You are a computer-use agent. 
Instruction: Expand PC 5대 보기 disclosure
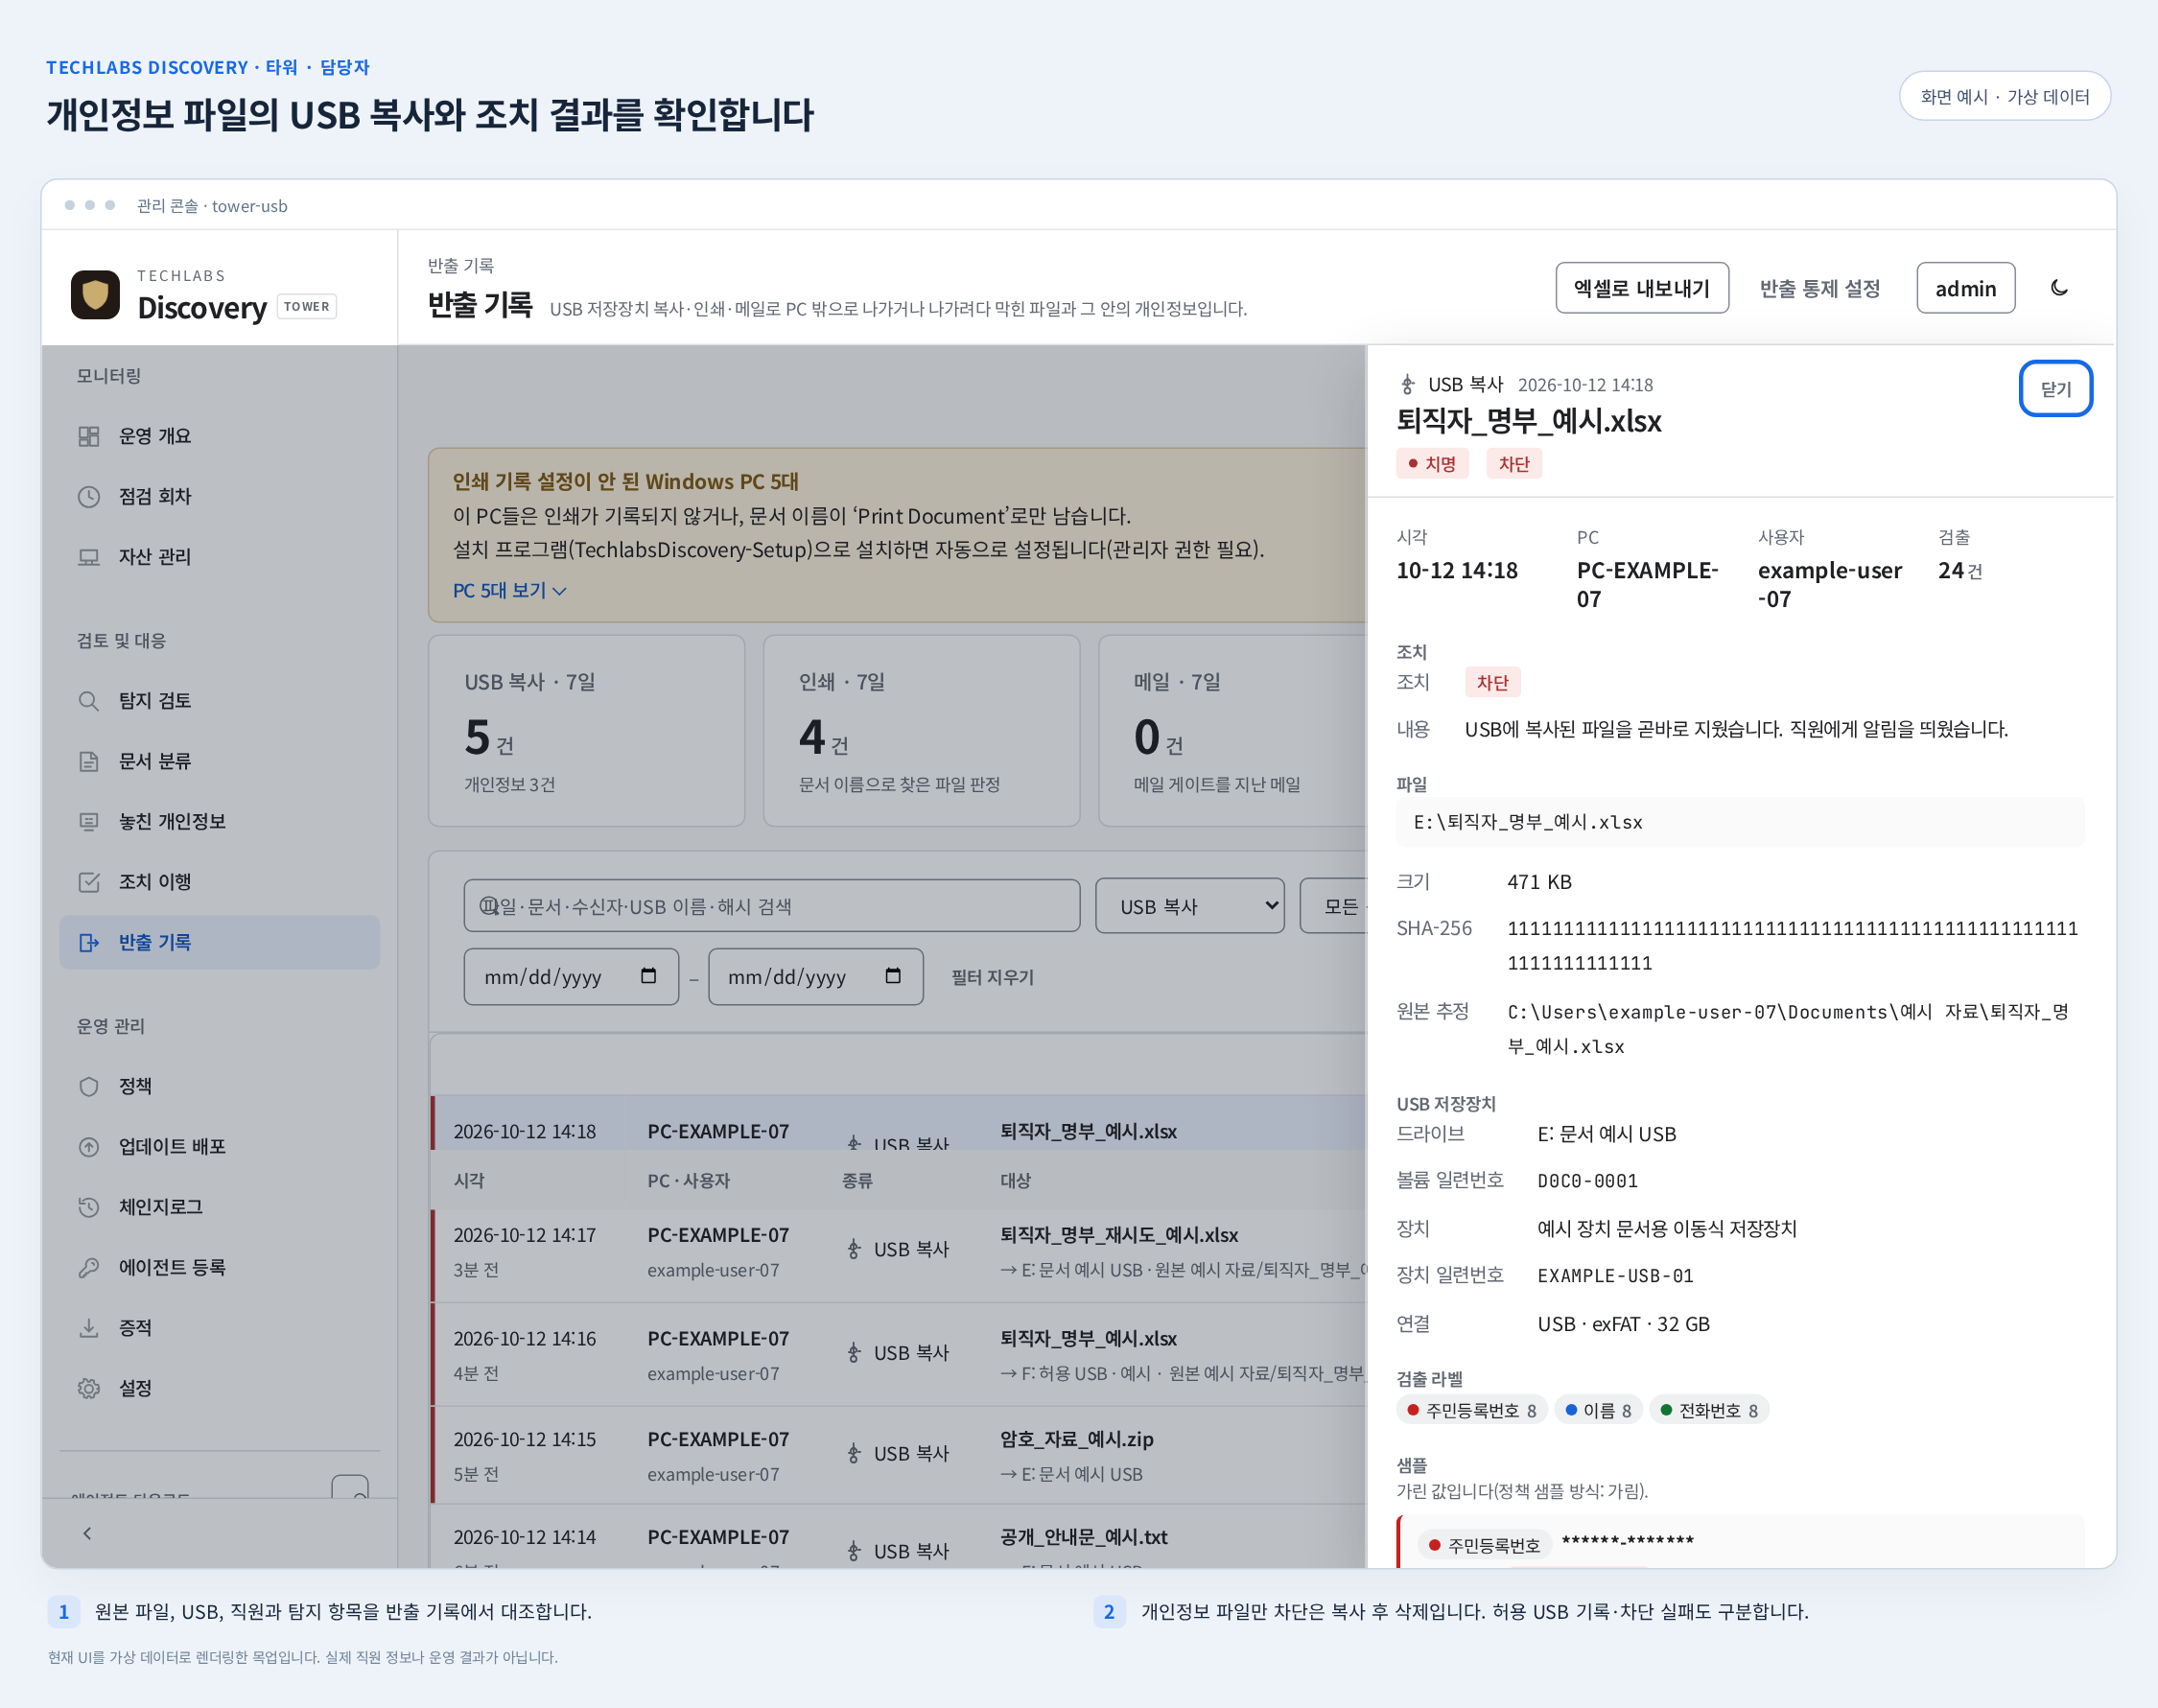pyautogui.click(x=510, y=590)
